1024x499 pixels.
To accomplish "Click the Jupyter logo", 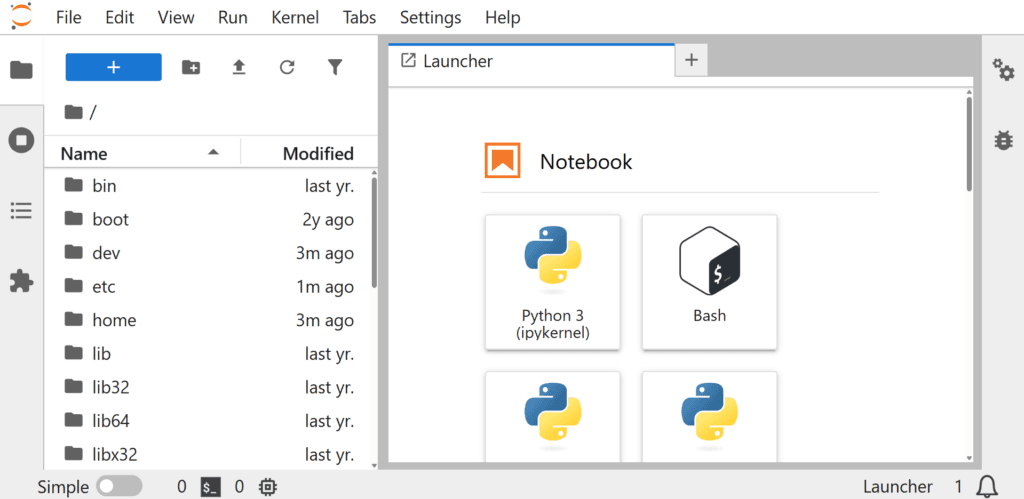I will click(21, 16).
